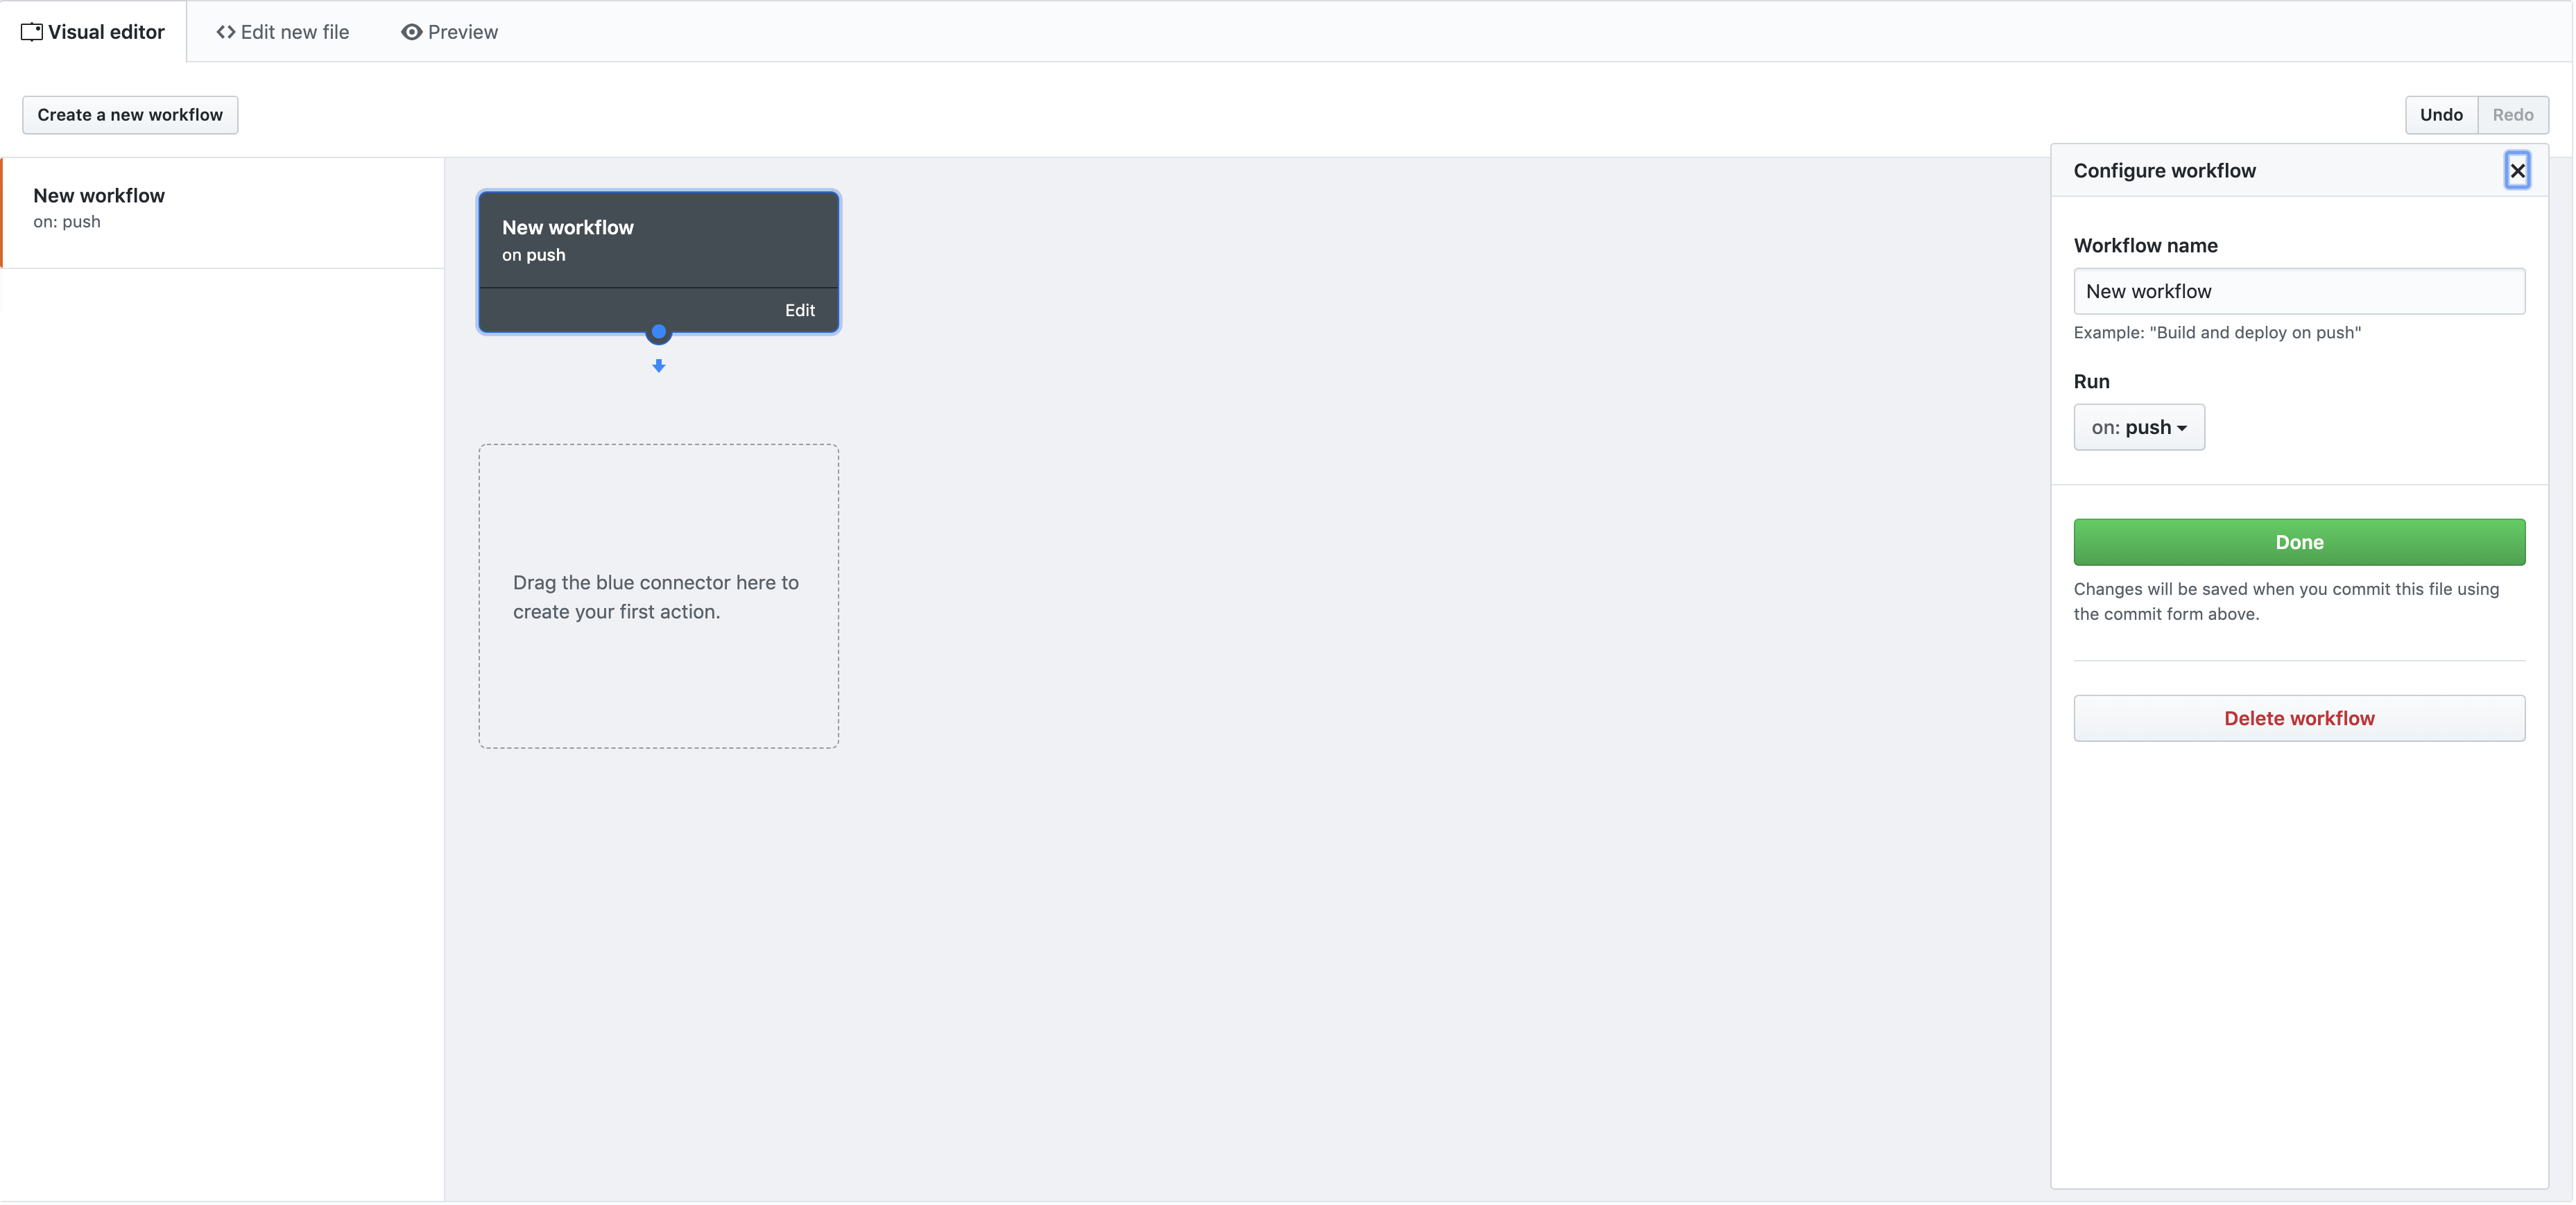The image size is (2576, 1205).
Task: Click Delete workflow button
Action: (x=2299, y=718)
